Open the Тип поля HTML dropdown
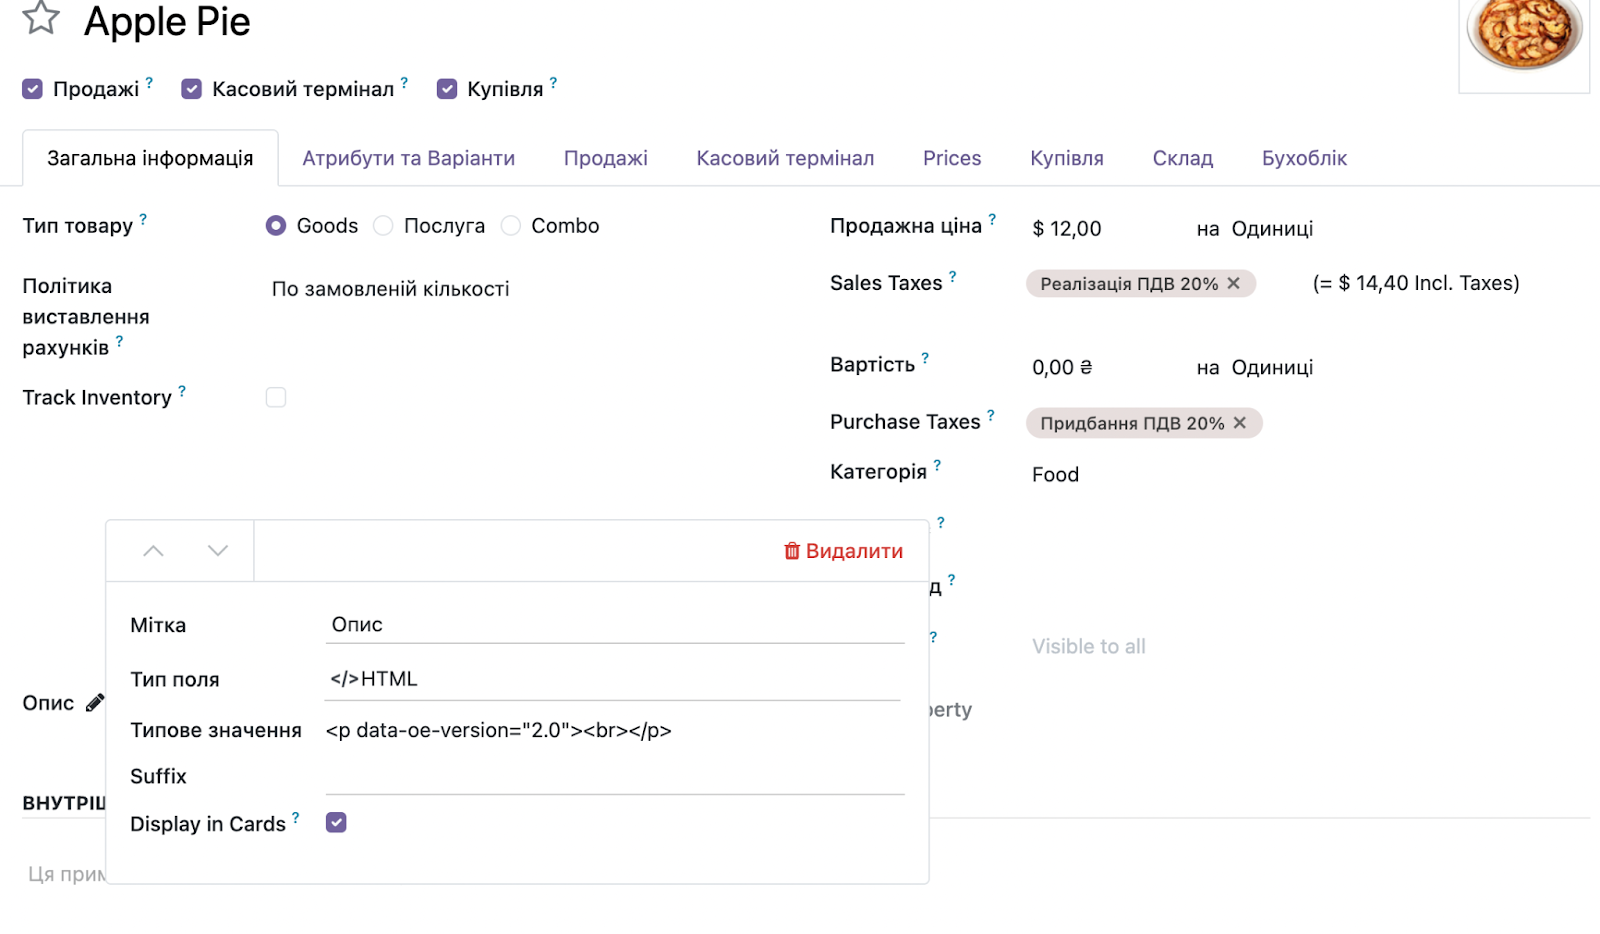1600x934 pixels. coord(612,679)
